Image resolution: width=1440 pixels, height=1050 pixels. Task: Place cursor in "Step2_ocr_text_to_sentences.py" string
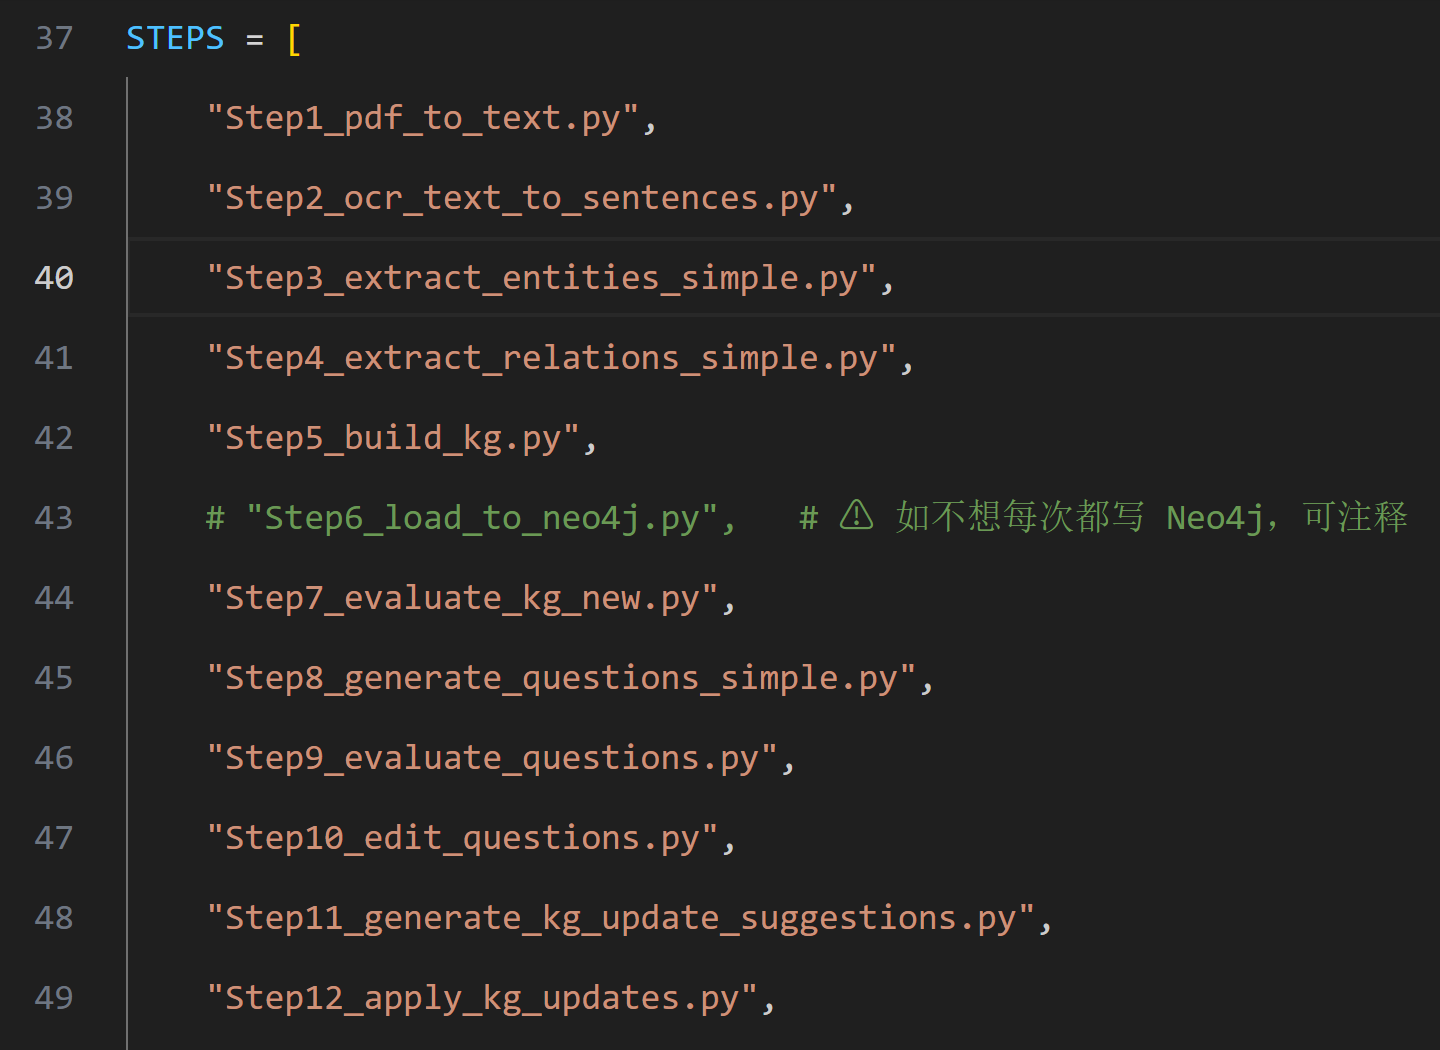(x=521, y=198)
